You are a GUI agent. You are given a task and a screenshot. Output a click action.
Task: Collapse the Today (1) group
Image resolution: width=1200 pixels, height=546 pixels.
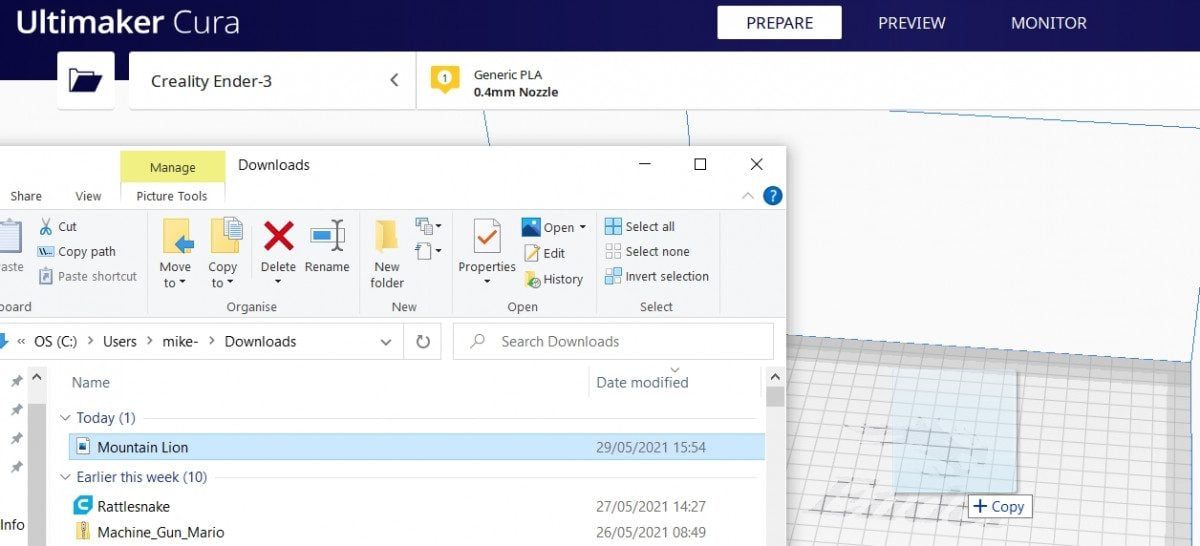tap(66, 418)
